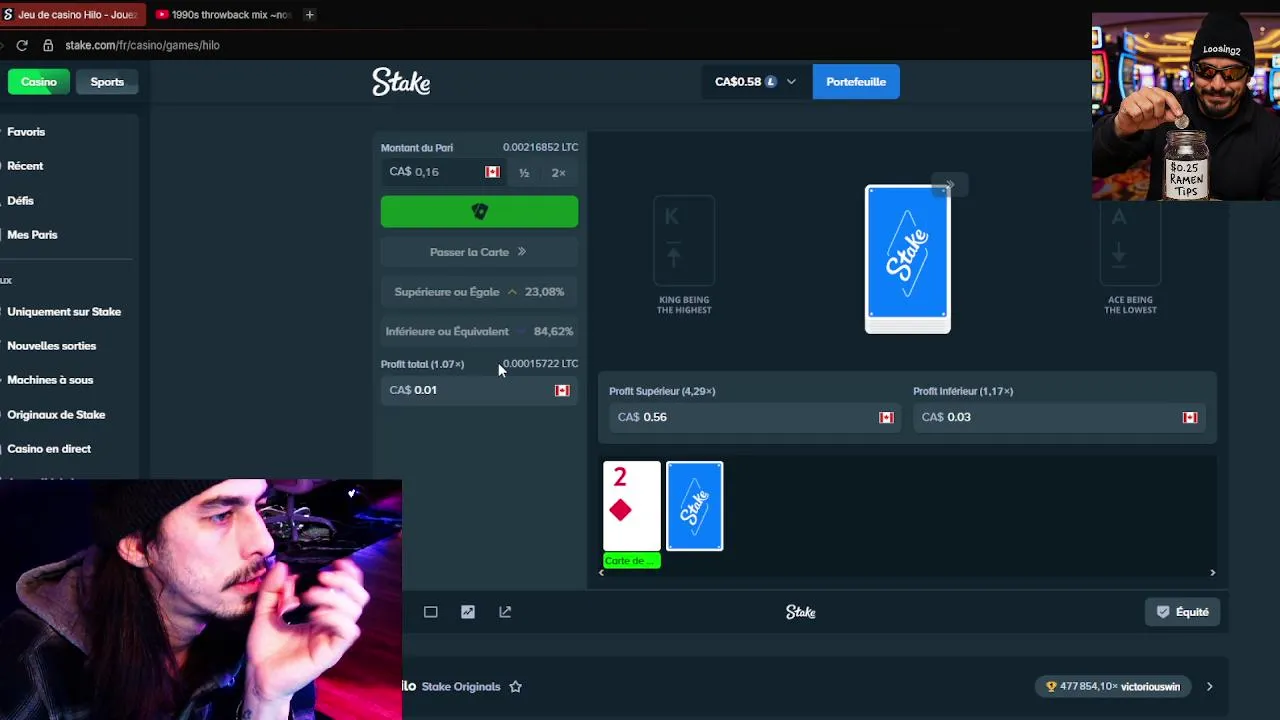Click the Ace being the lowest indicator
1280x720 pixels.
click(1130, 255)
